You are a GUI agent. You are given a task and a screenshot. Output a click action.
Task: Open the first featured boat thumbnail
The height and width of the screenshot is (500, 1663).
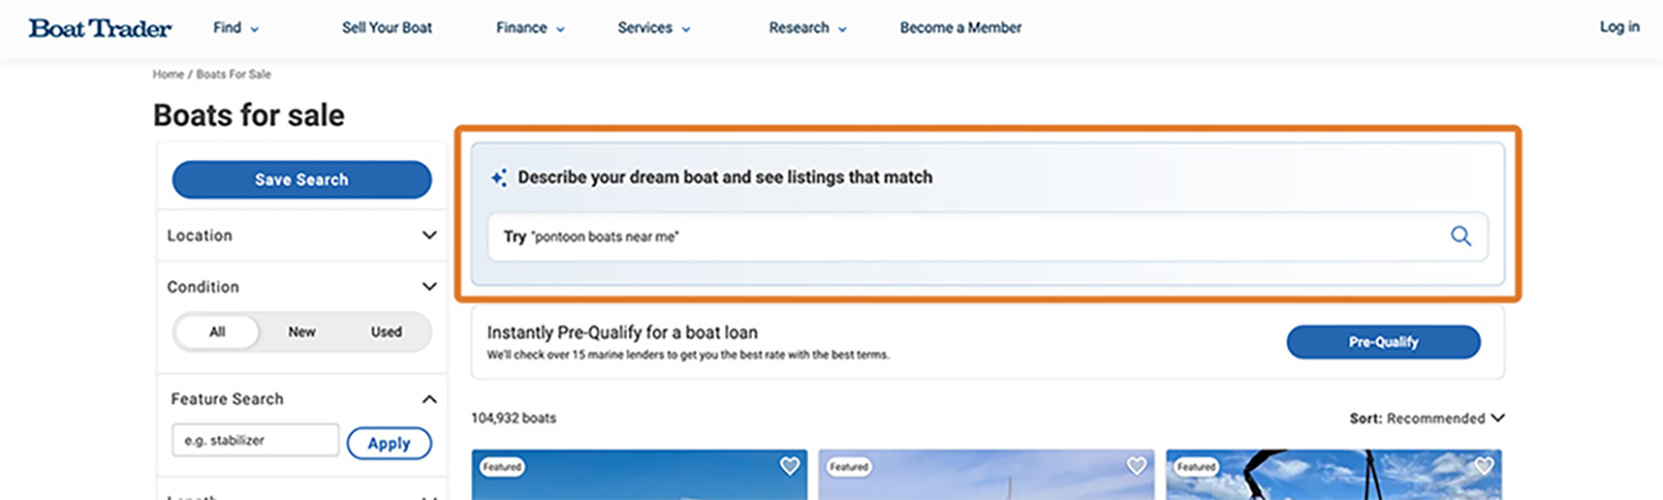(x=639, y=475)
